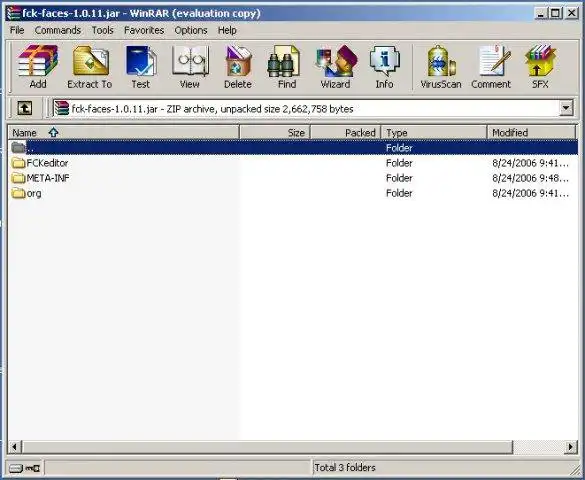Viewport: 585px width, 480px height.
Task: Launch the Wizard tool
Action: 335,66
